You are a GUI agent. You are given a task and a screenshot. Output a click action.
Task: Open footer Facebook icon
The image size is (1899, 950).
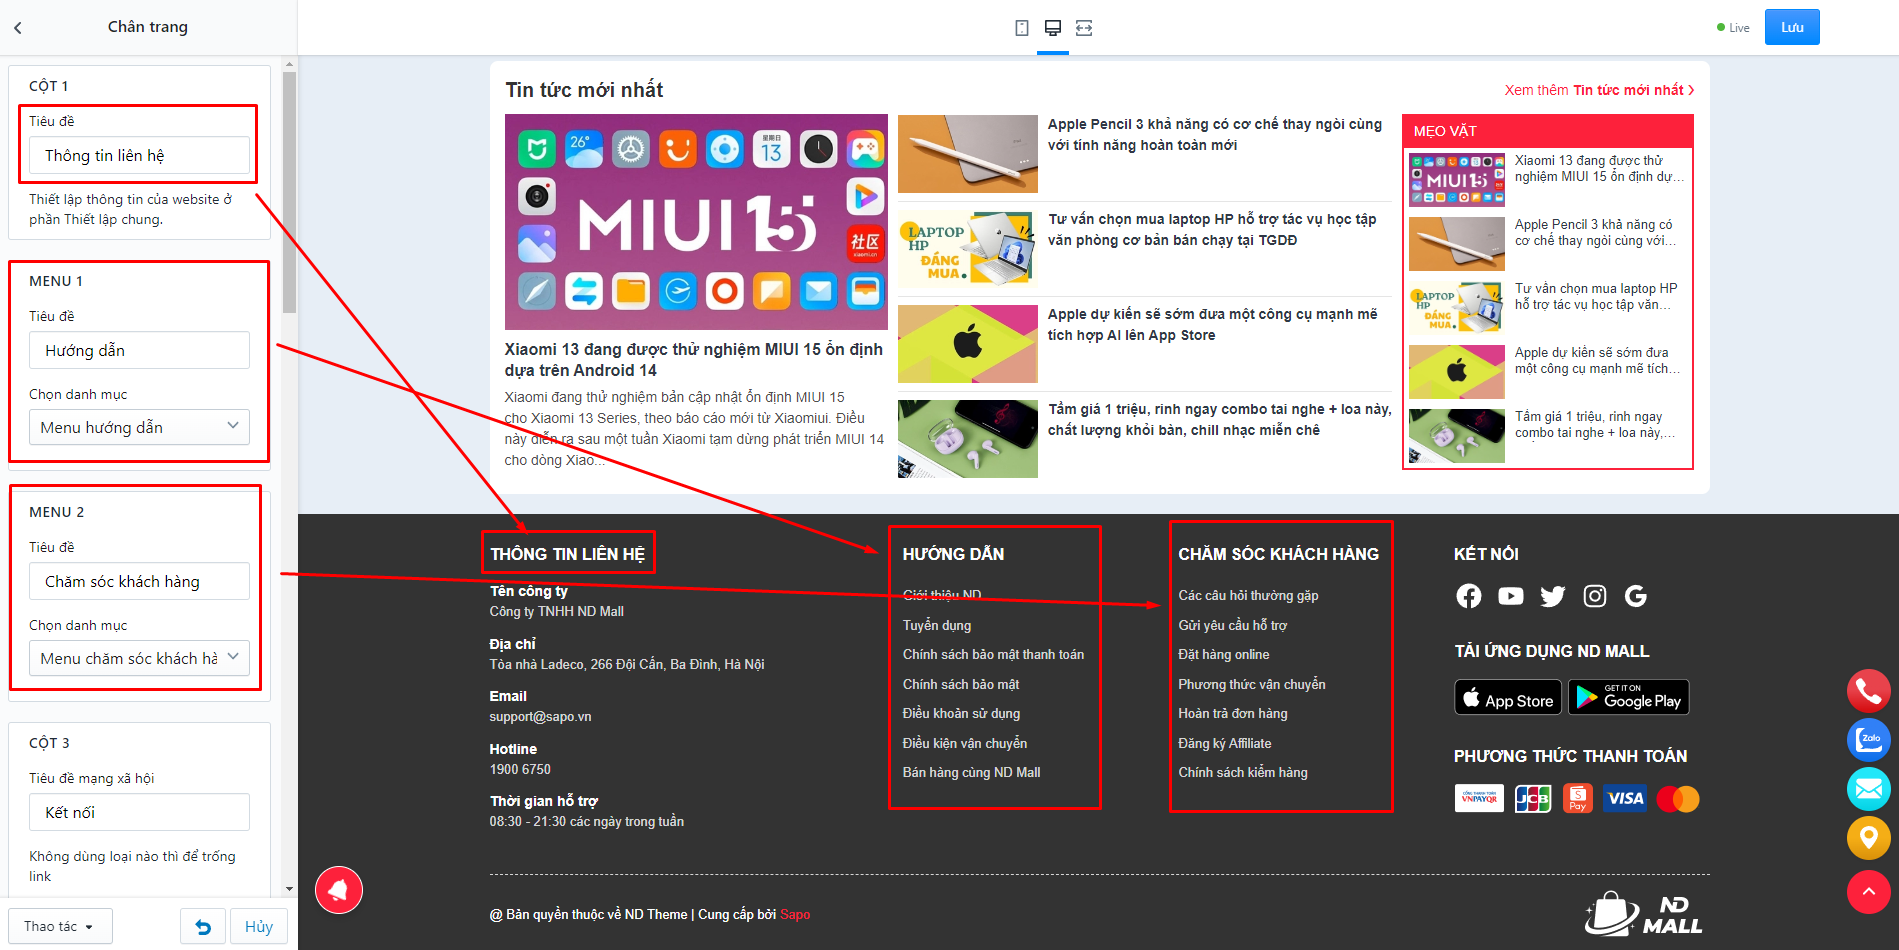pos(1469,596)
